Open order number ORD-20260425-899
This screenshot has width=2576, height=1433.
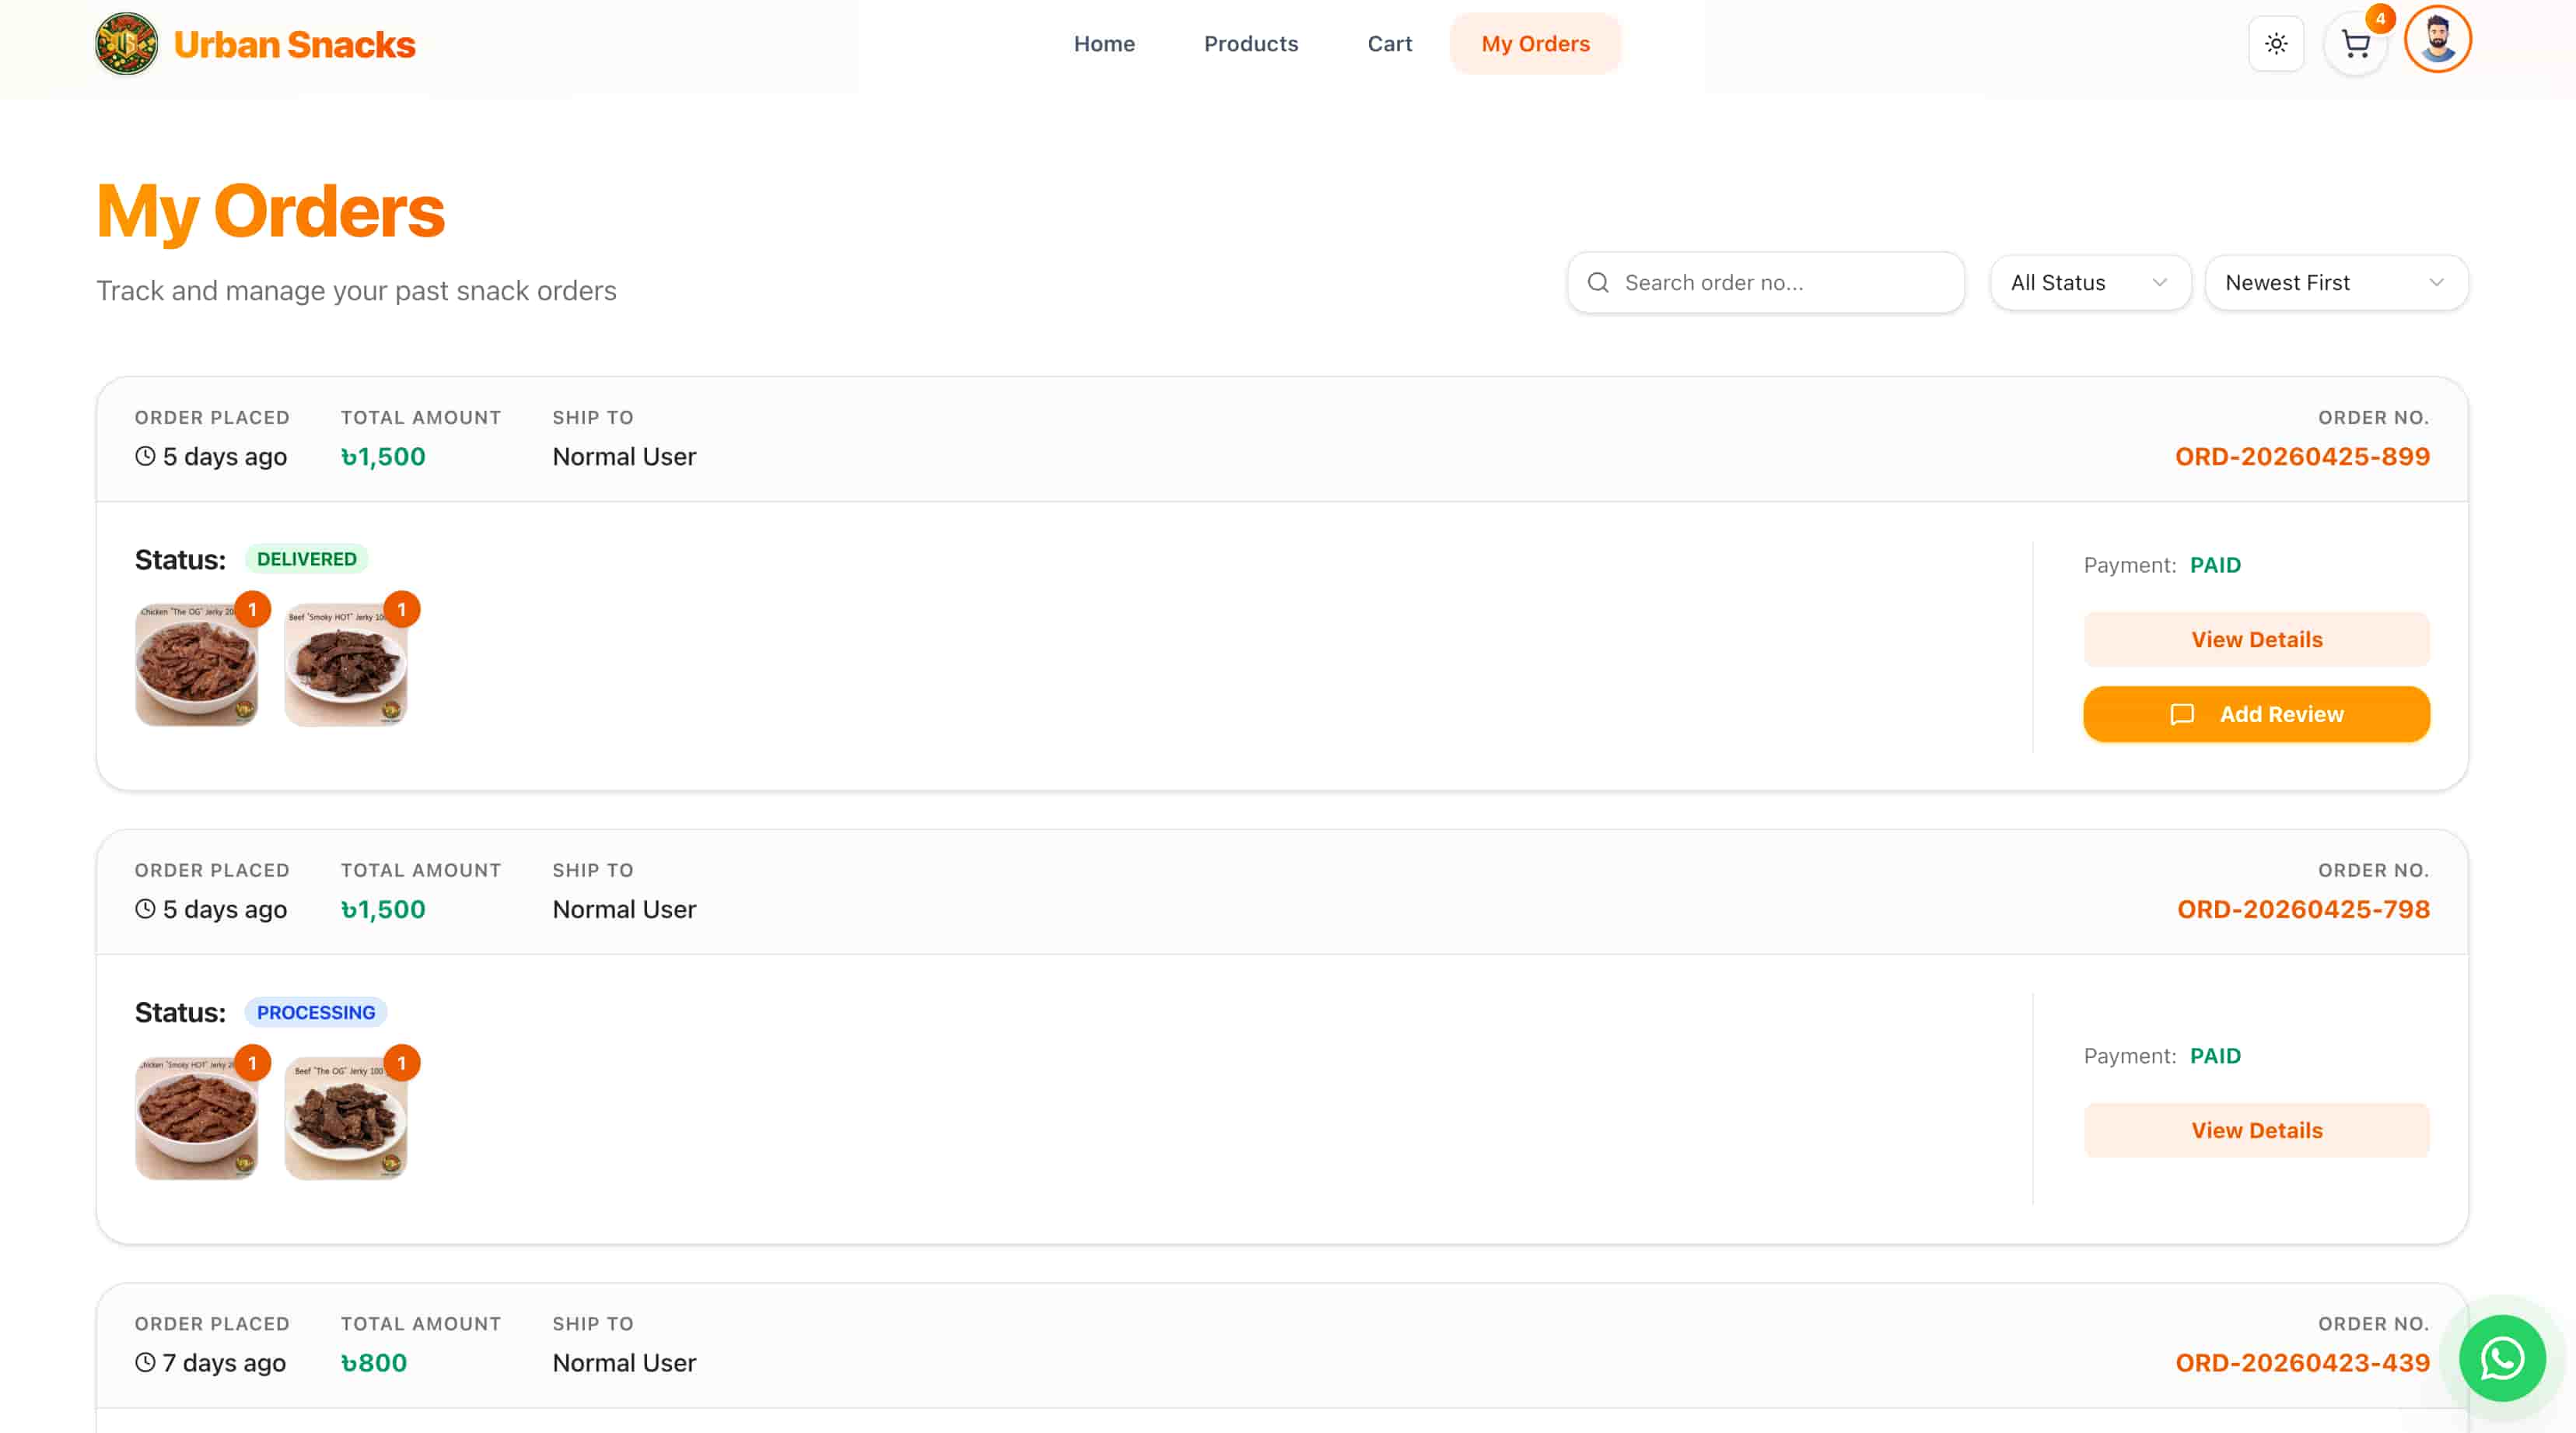pyautogui.click(x=2302, y=457)
